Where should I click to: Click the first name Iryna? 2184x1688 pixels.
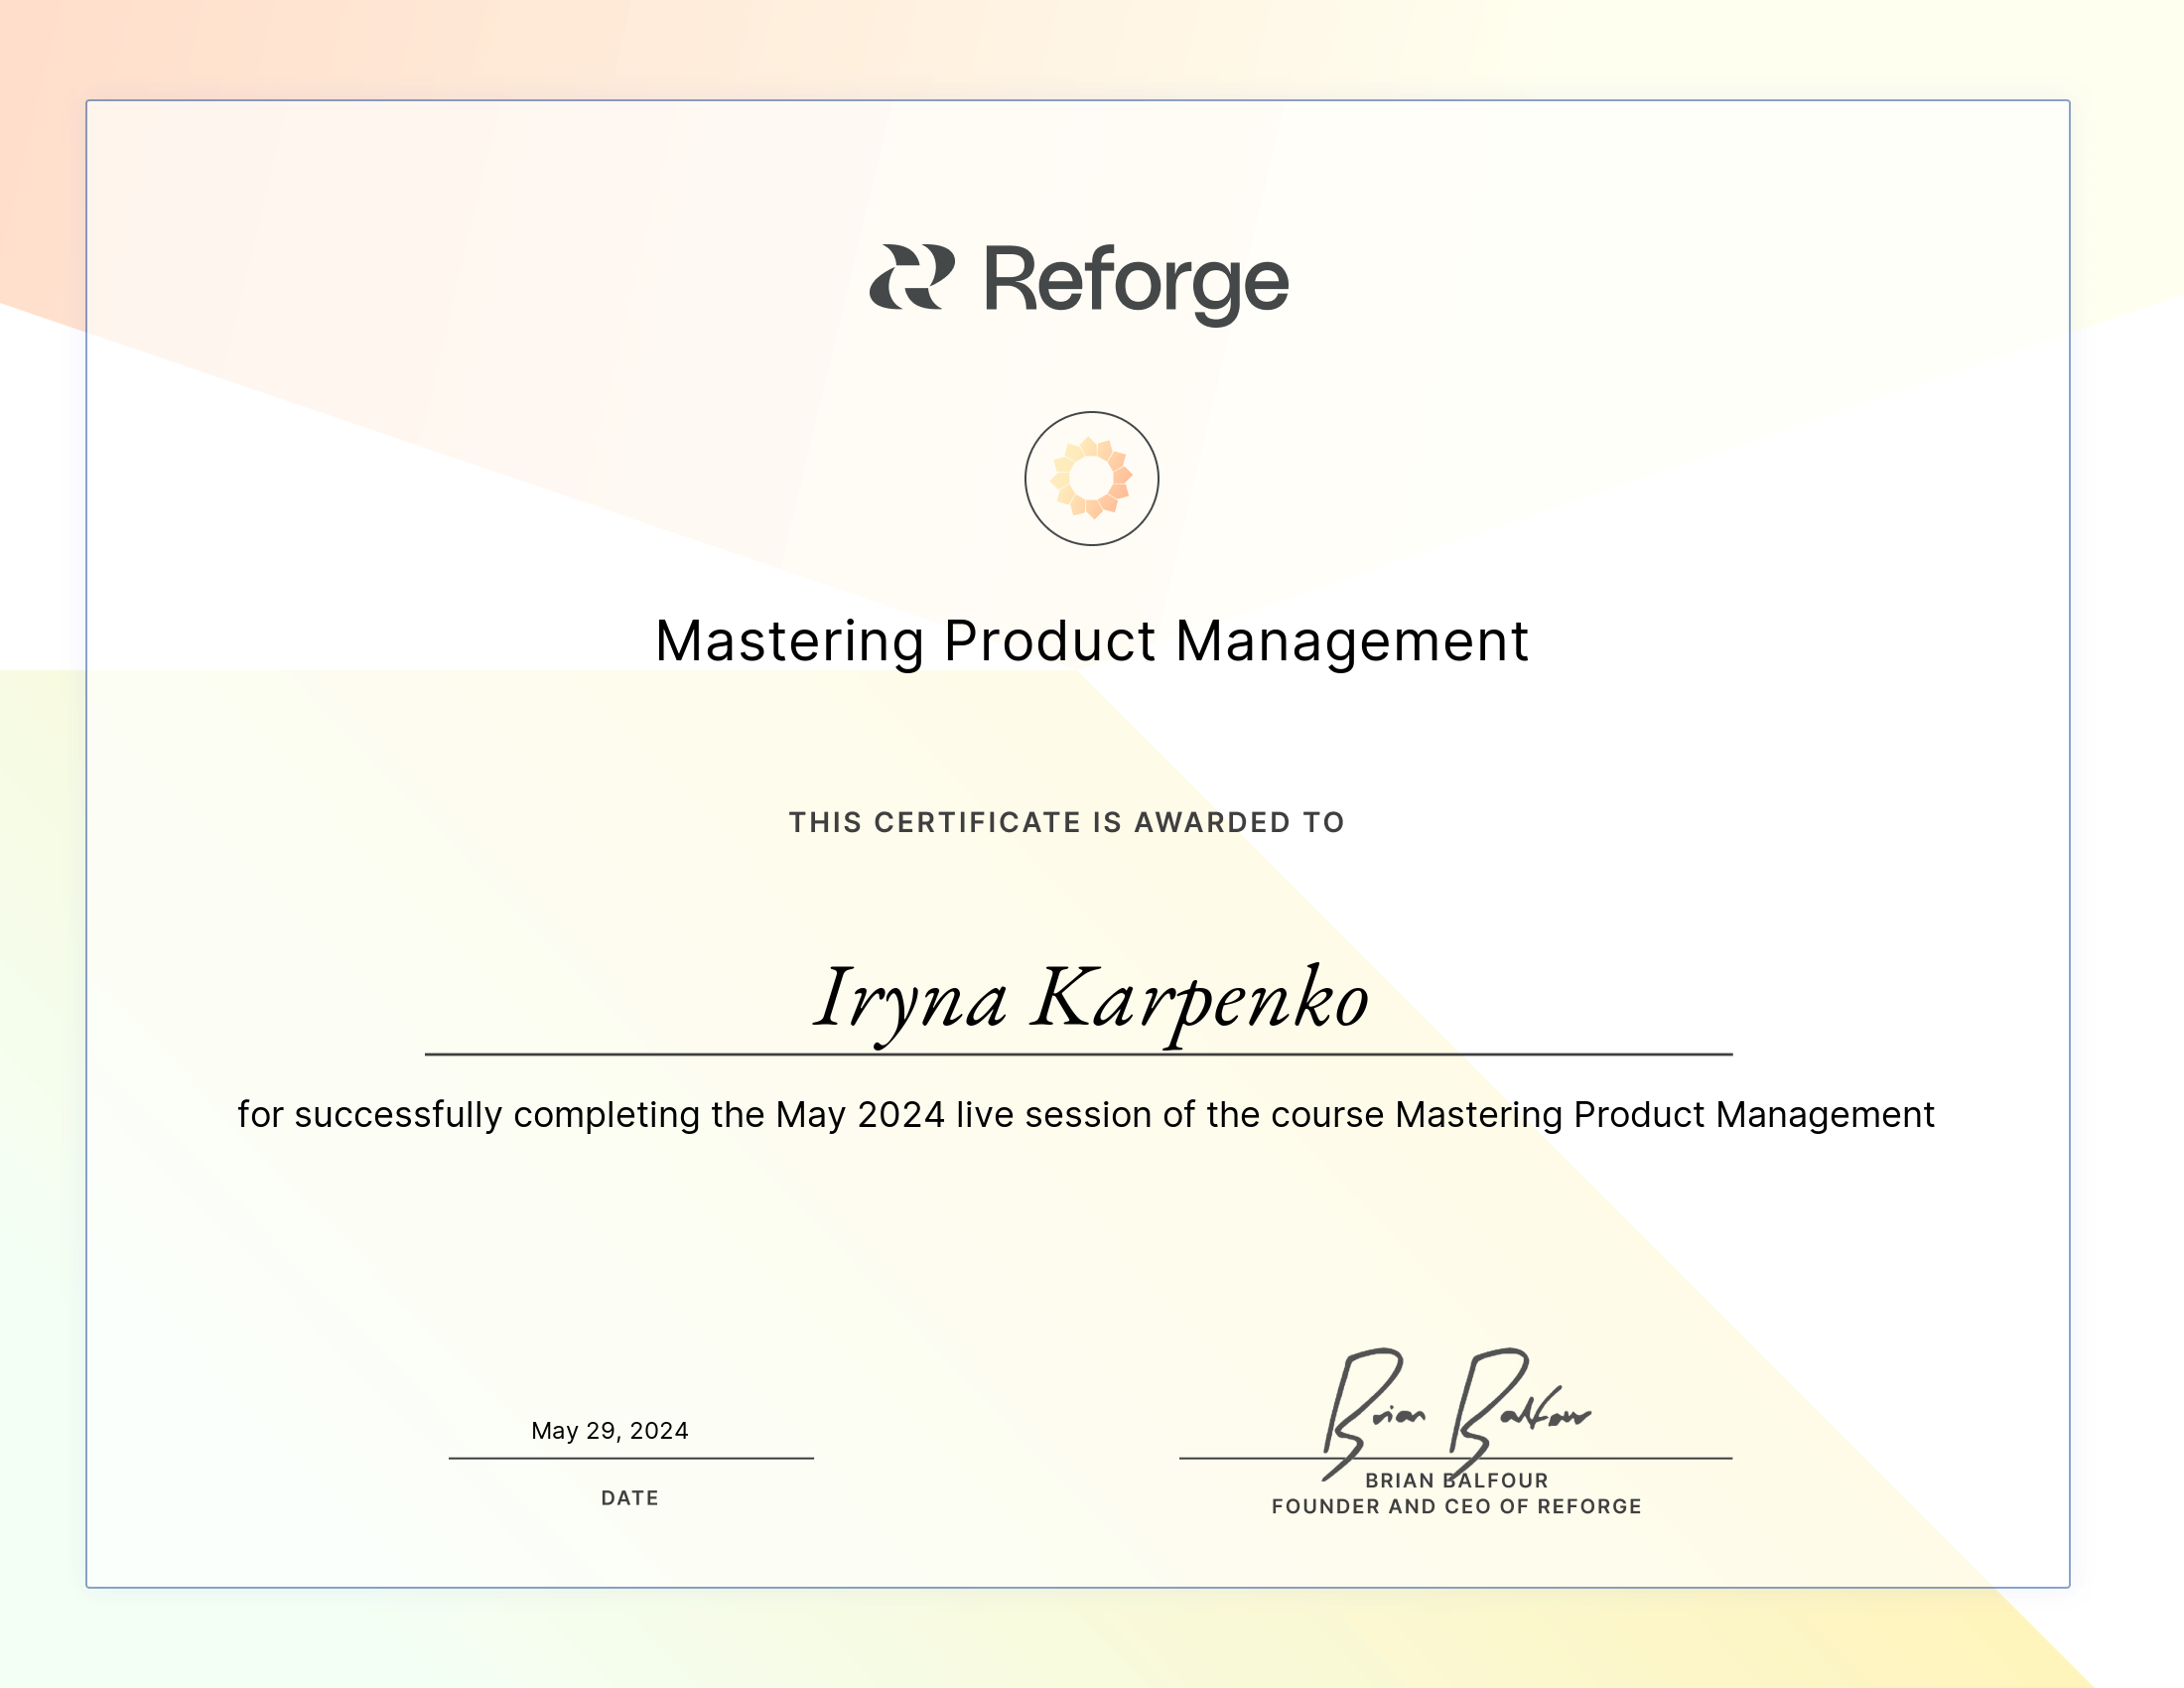tap(910, 999)
